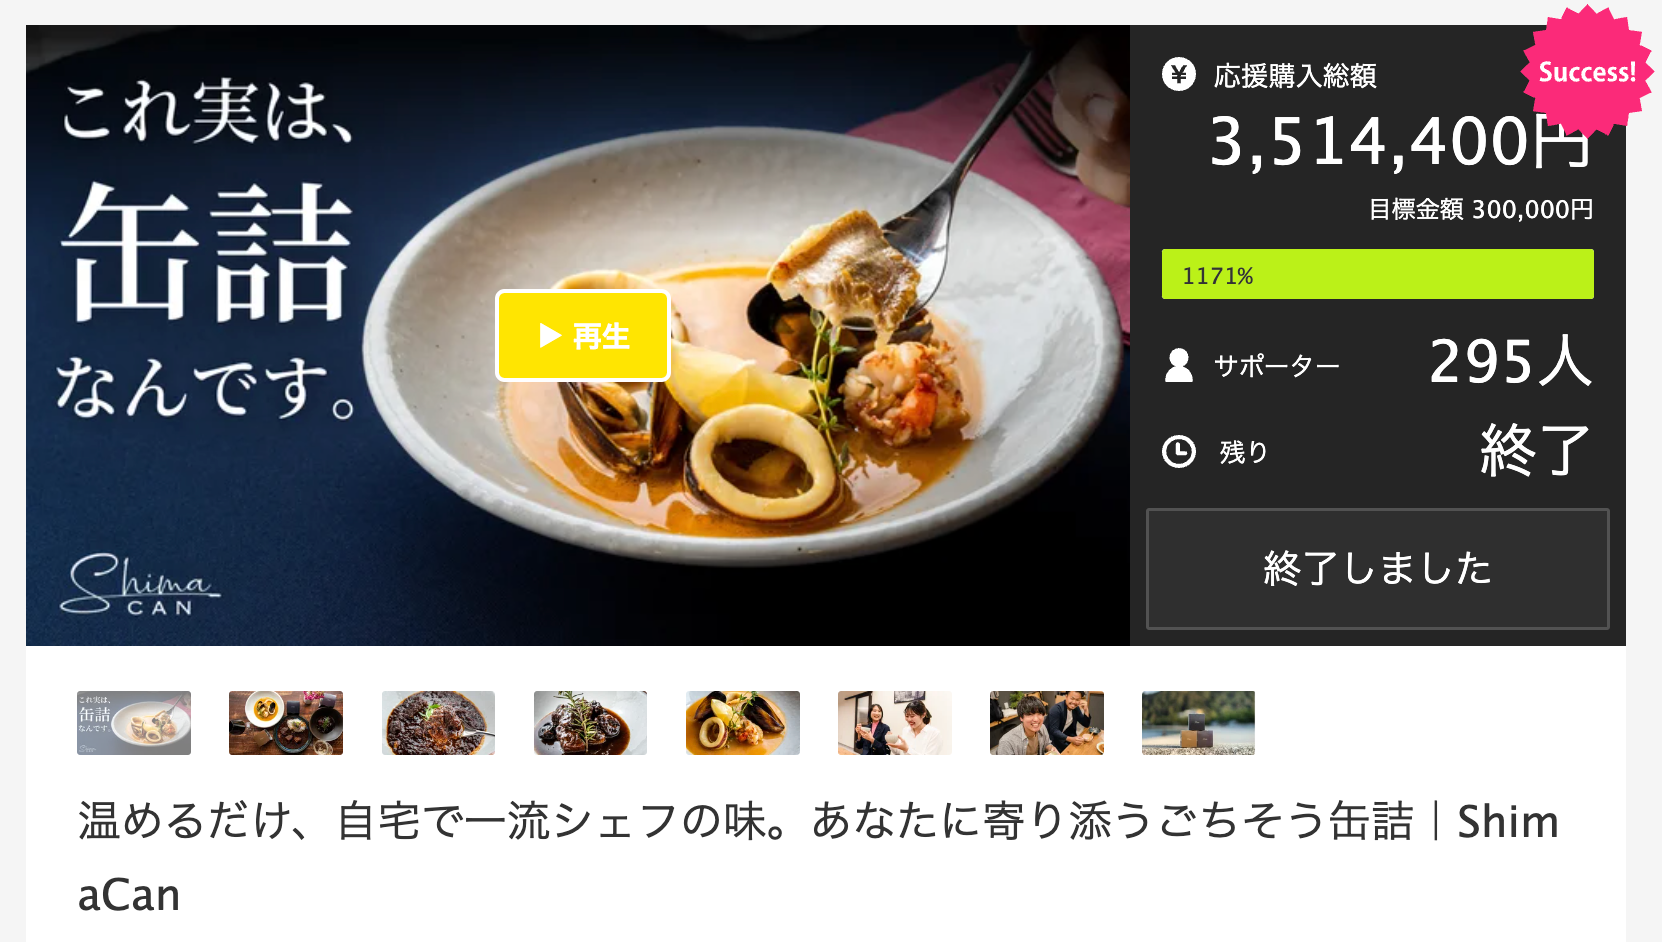Click the 3,514,400円 total amount
The image size is (1662, 942).
pyautogui.click(x=1400, y=142)
